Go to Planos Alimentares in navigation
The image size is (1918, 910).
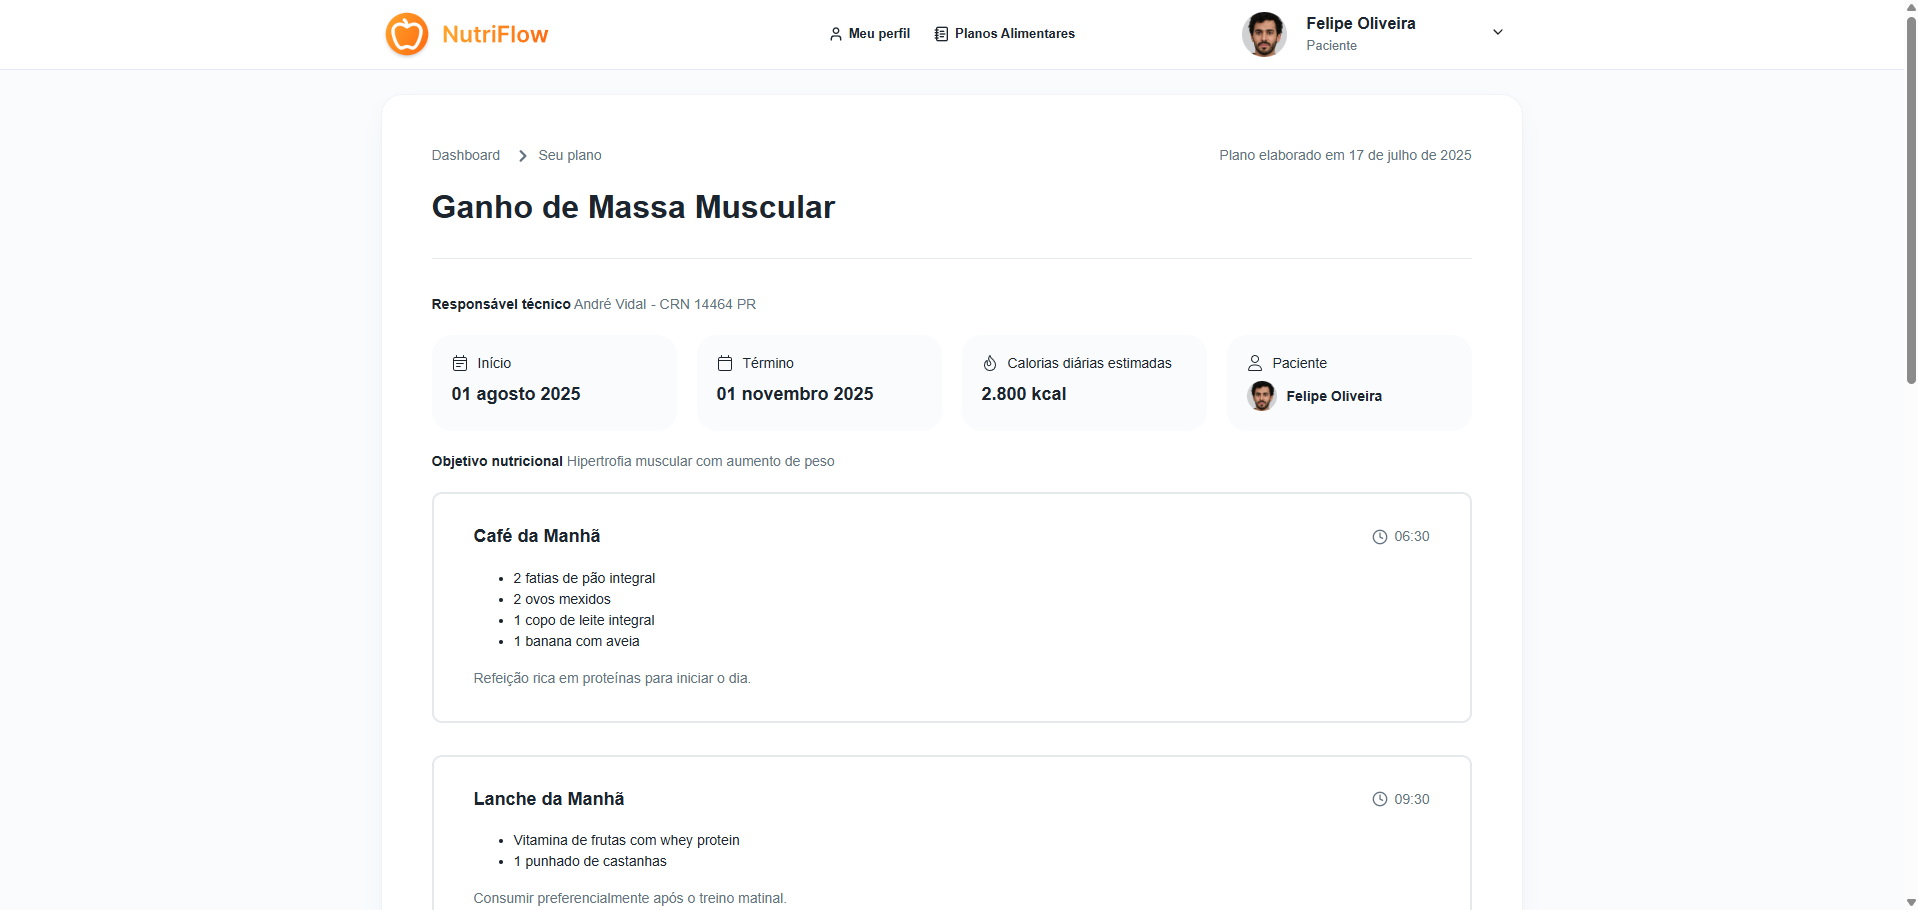[1014, 34]
